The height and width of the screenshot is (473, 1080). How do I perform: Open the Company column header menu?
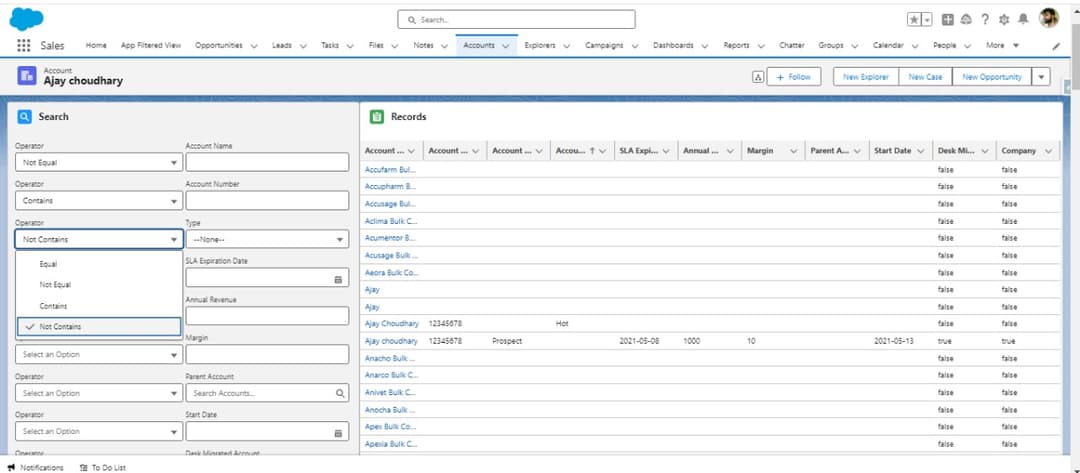tap(1048, 151)
